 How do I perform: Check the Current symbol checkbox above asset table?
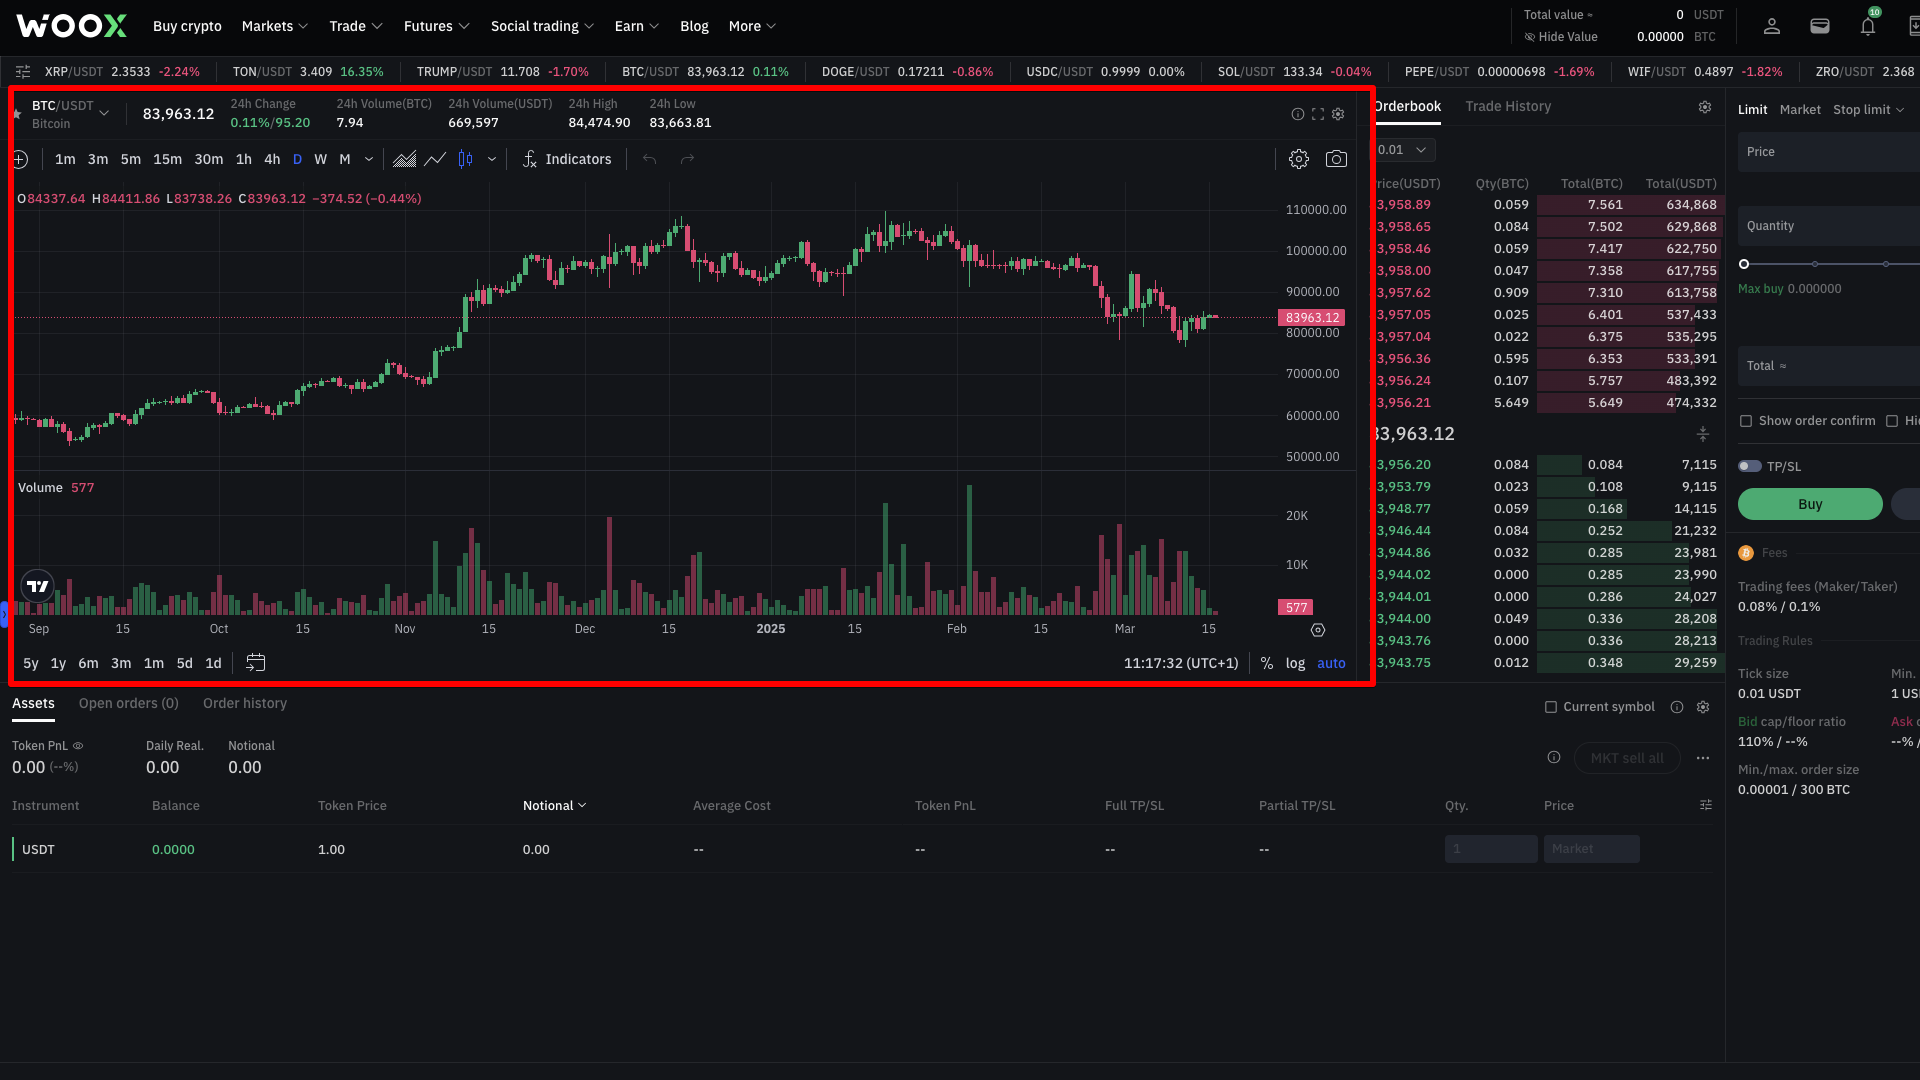[1551, 707]
